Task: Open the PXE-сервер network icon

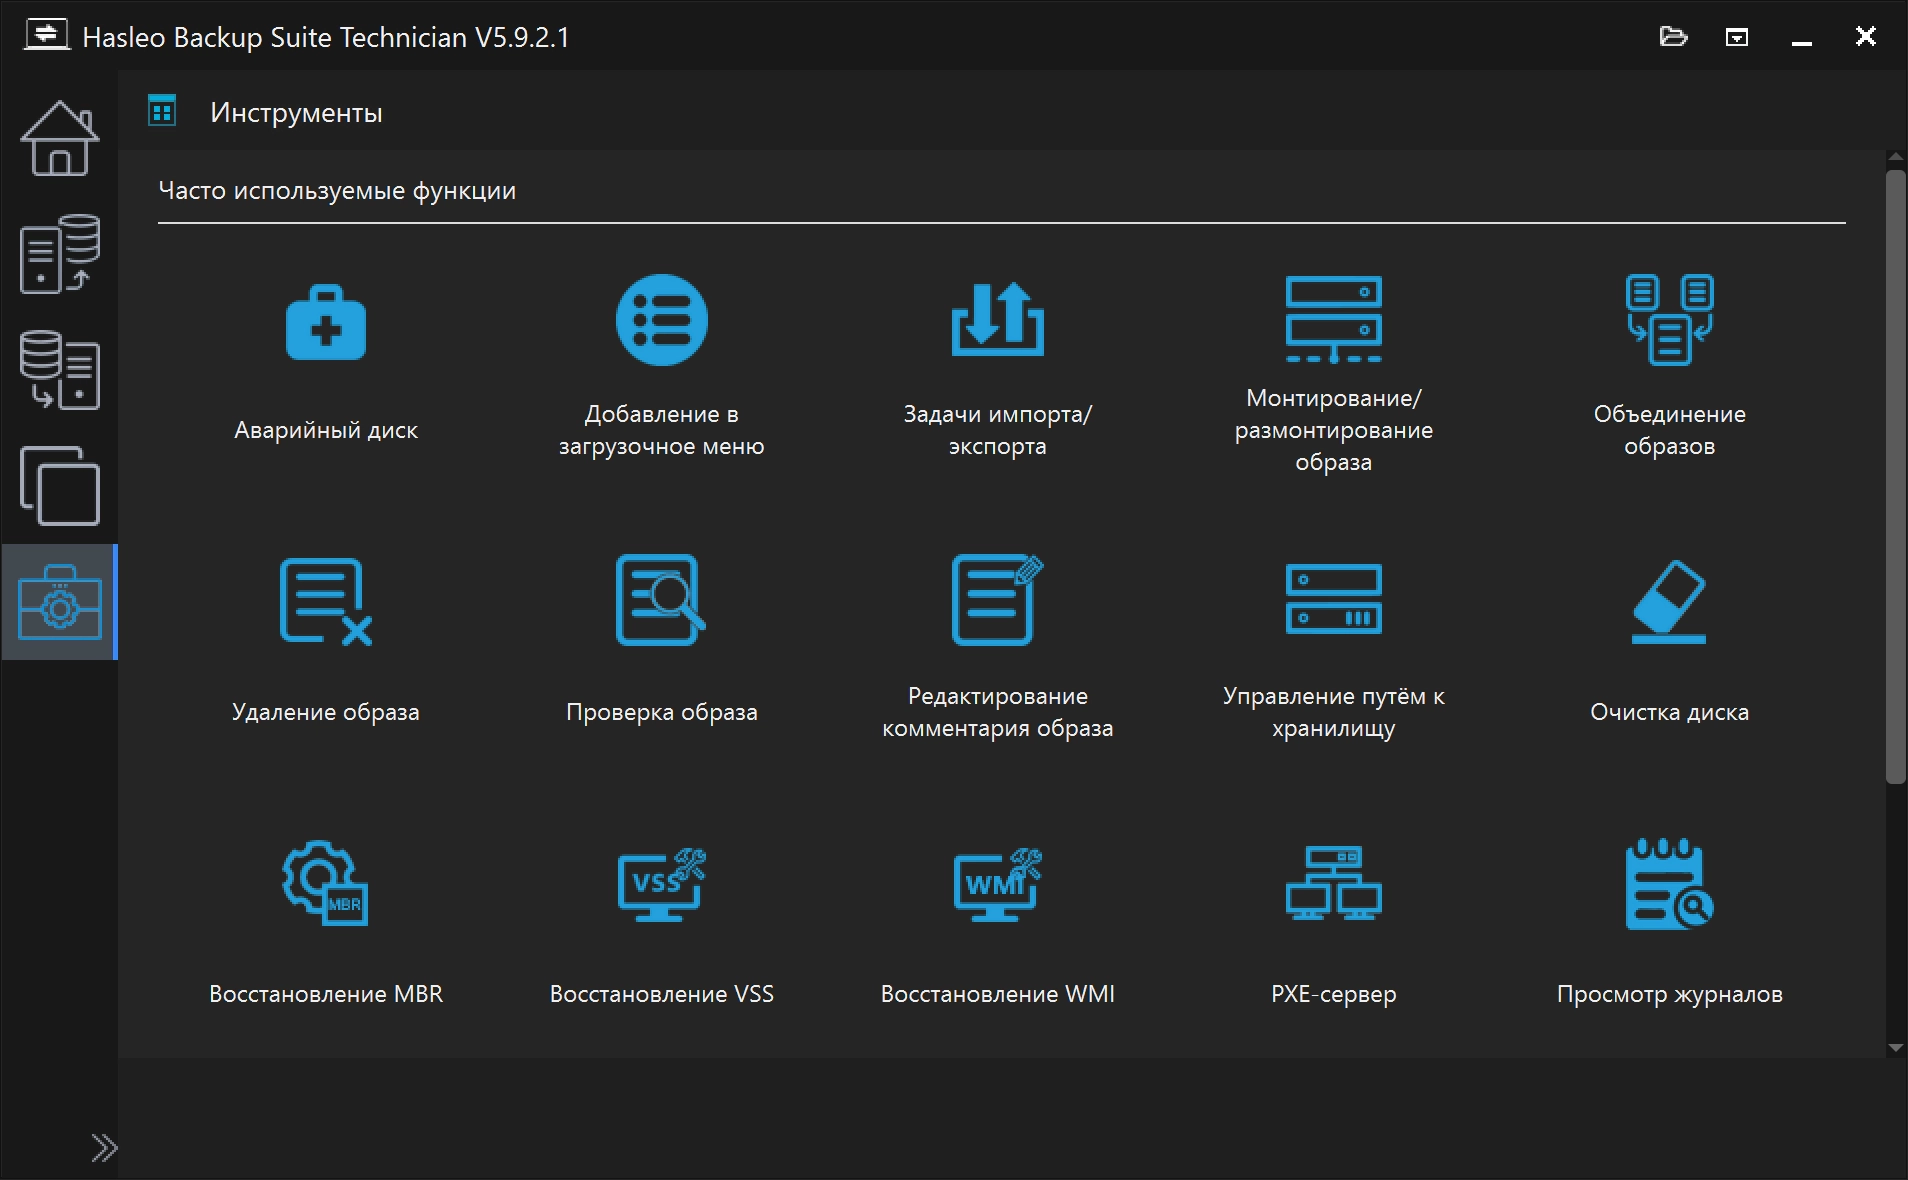Action: click(1334, 883)
